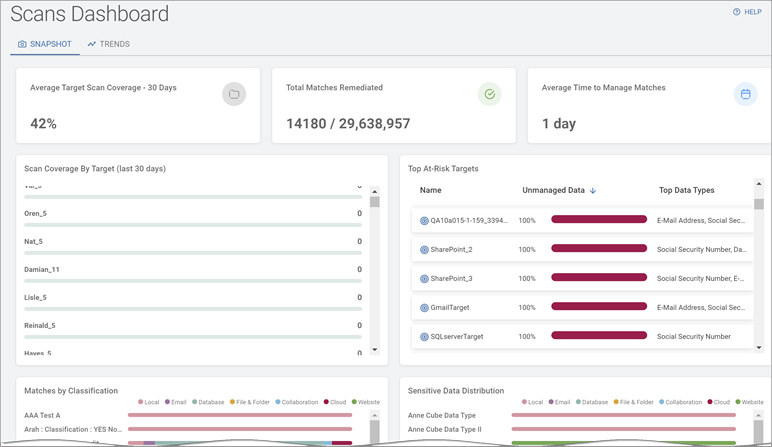Click target icon beside SharePoint_2
The height and width of the screenshot is (447, 772).
[x=424, y=249]
